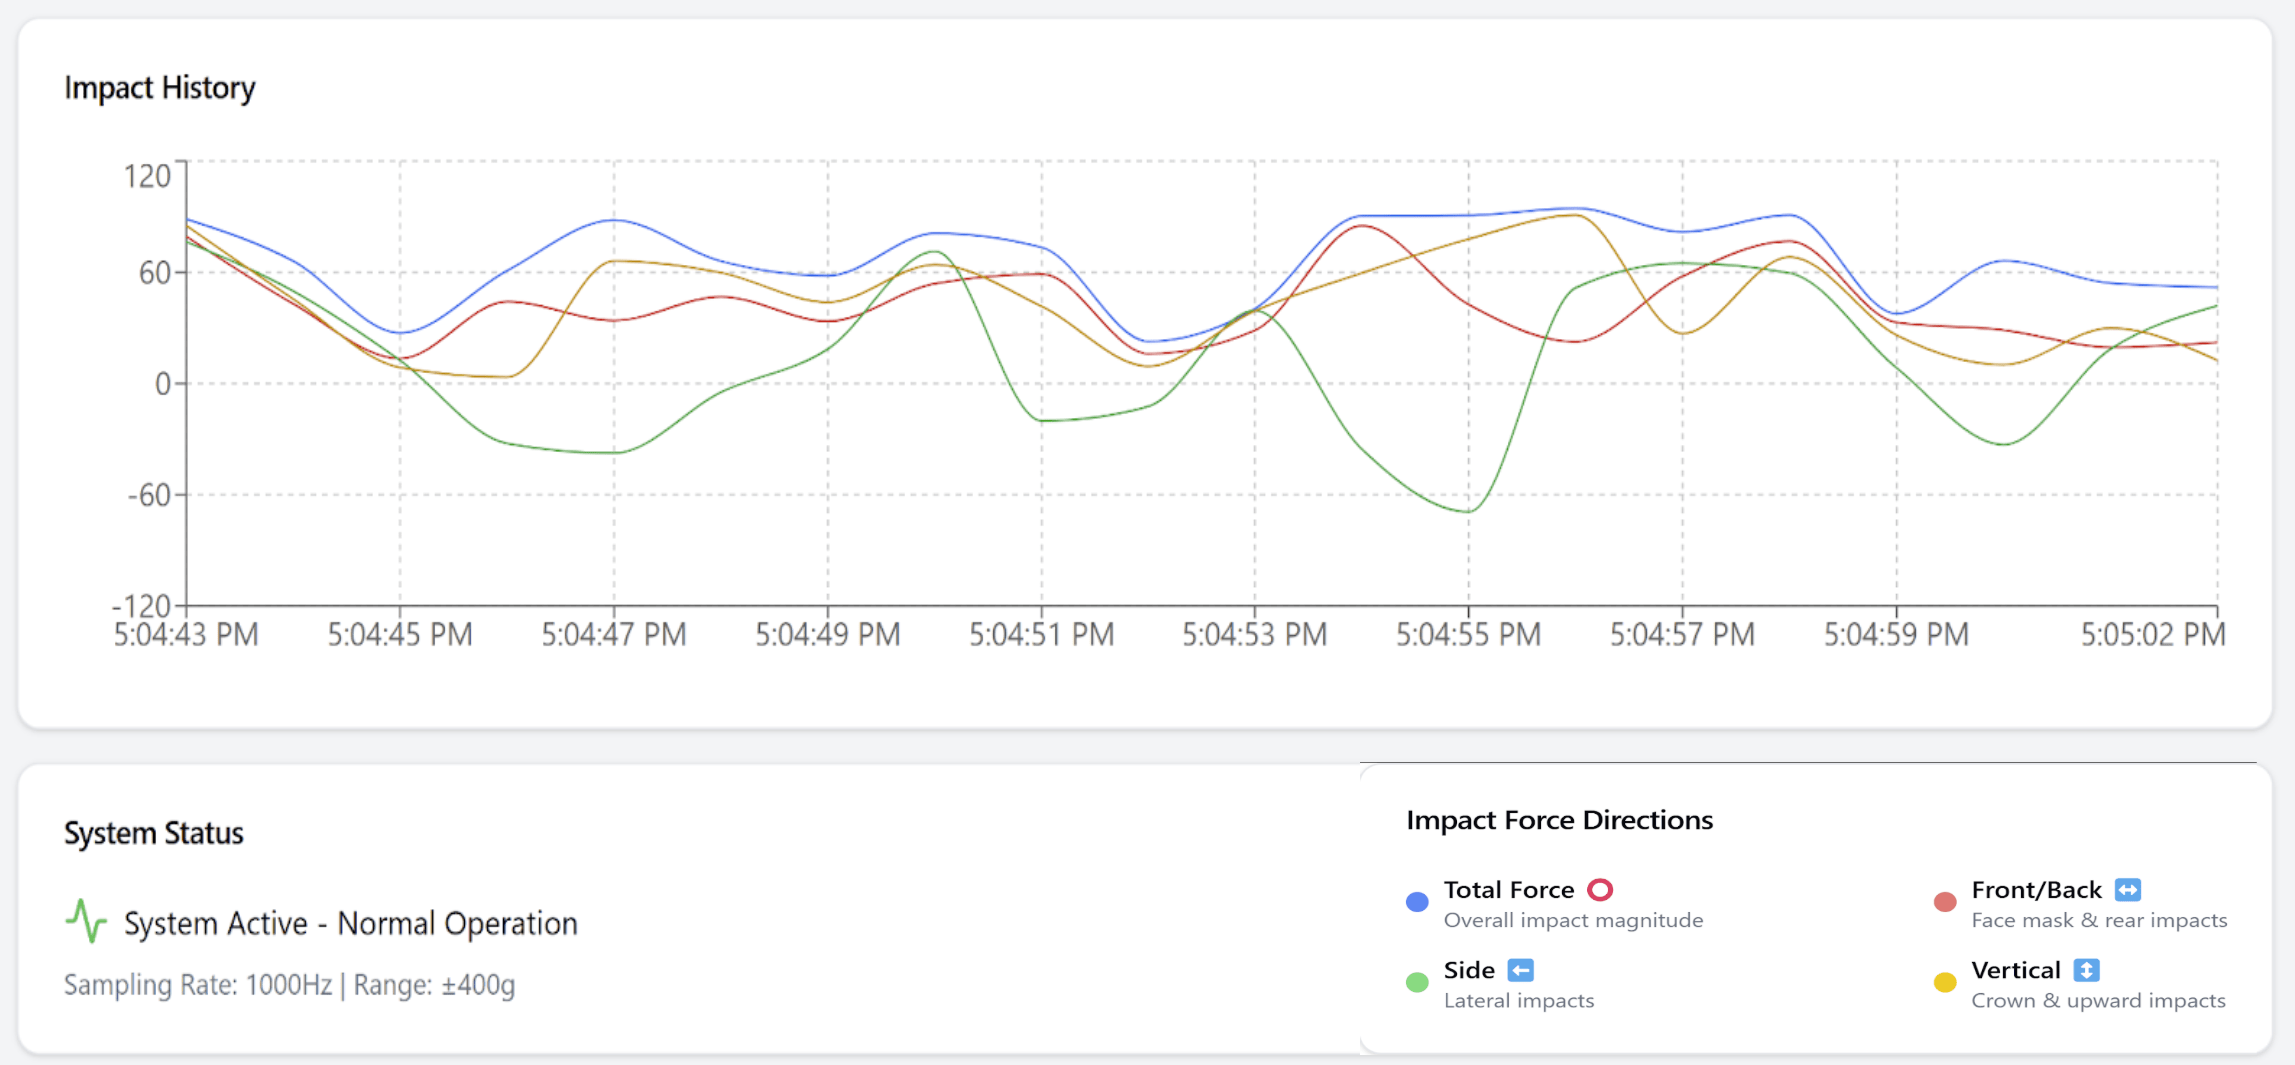Click the Front/Back legend label

coord(2036,890)
